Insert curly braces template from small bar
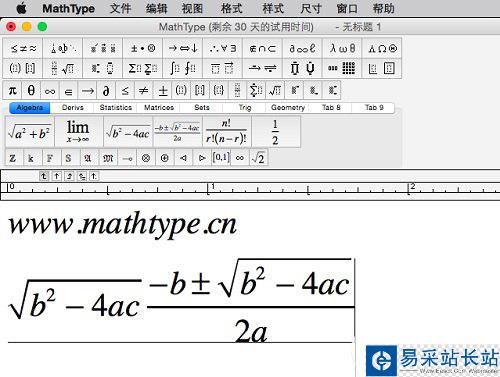500x377 pixels. coord(218,90)
